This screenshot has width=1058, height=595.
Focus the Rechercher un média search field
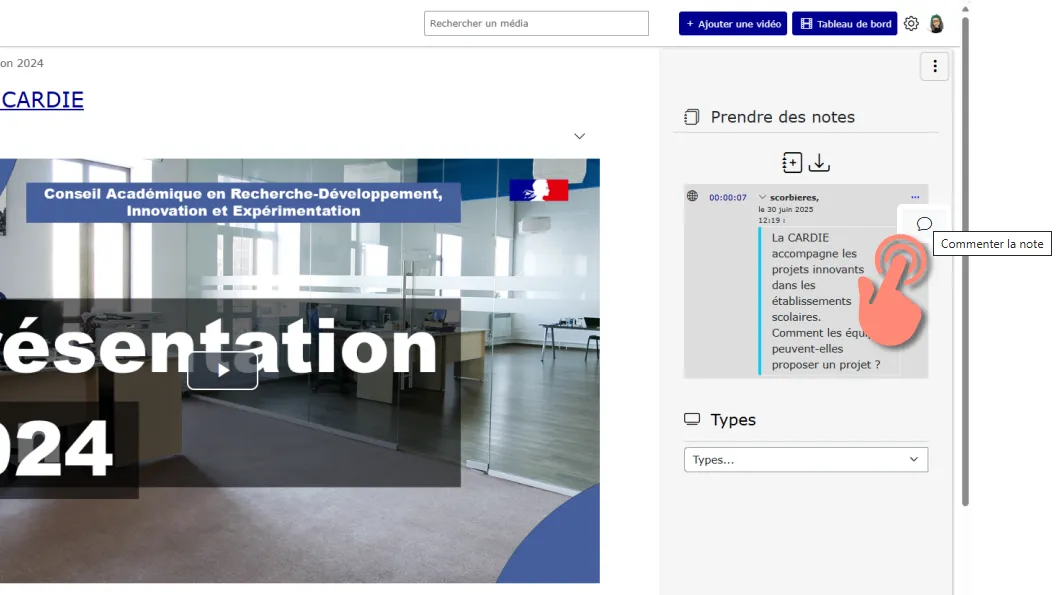(536, 24)
